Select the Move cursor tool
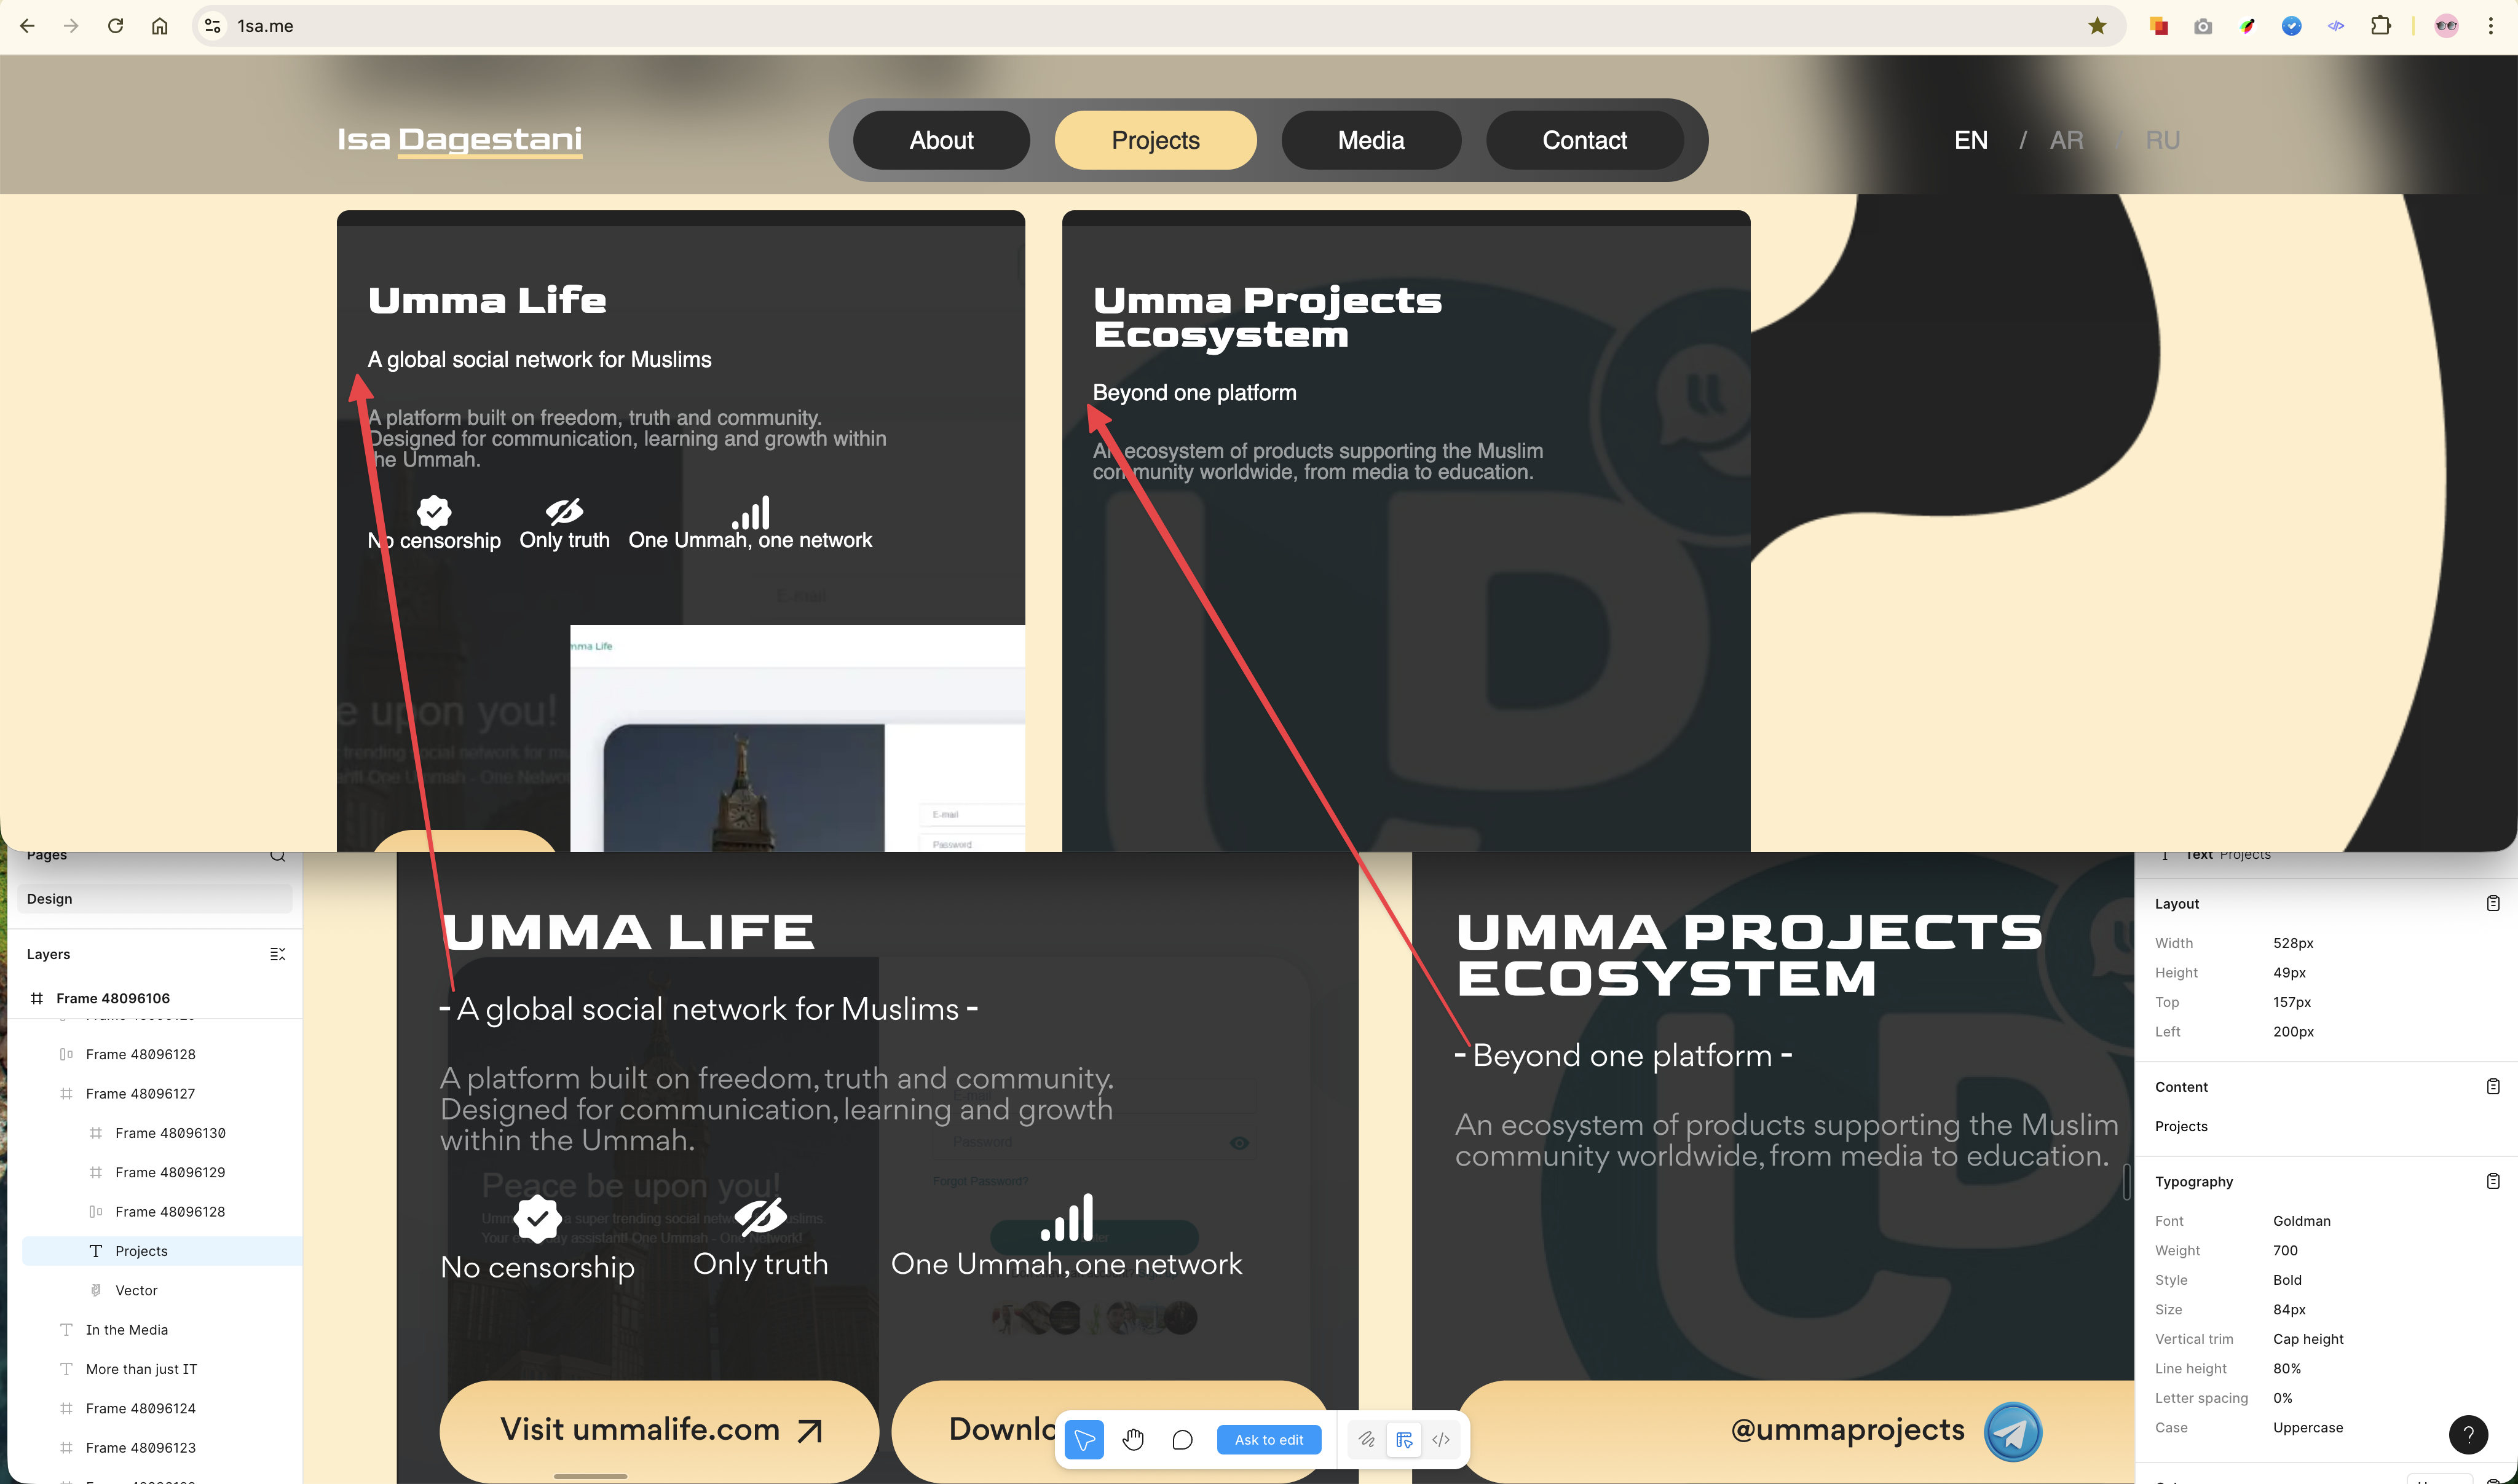This screenshot has width=2518, height=1484. [1084, 1439]
